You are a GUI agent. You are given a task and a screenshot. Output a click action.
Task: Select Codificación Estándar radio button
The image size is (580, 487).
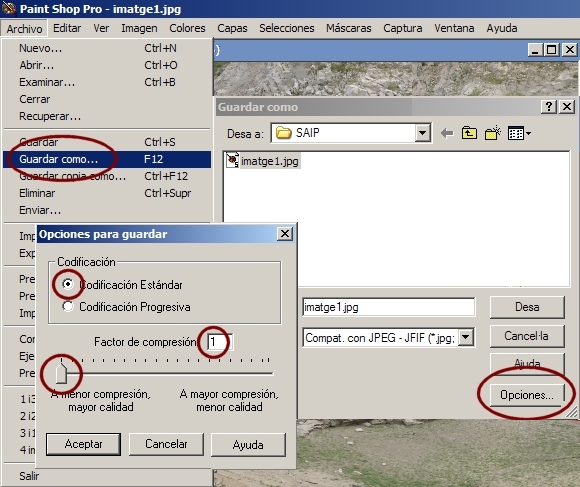[x=68, y=284]
